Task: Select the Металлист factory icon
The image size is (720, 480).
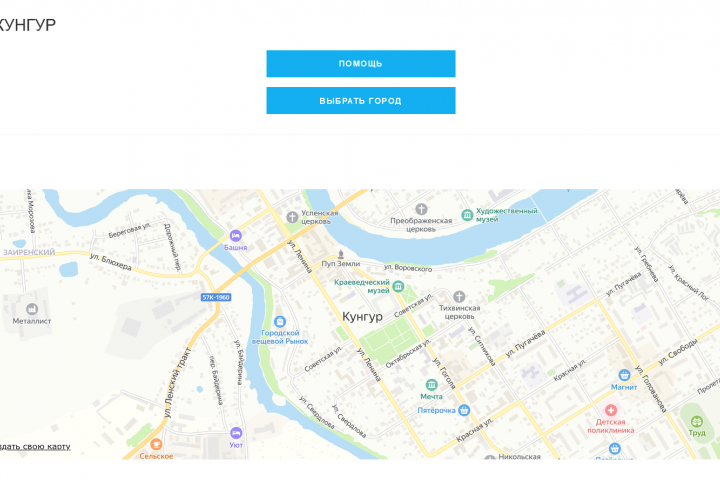Action: click(x=32, y=309)
